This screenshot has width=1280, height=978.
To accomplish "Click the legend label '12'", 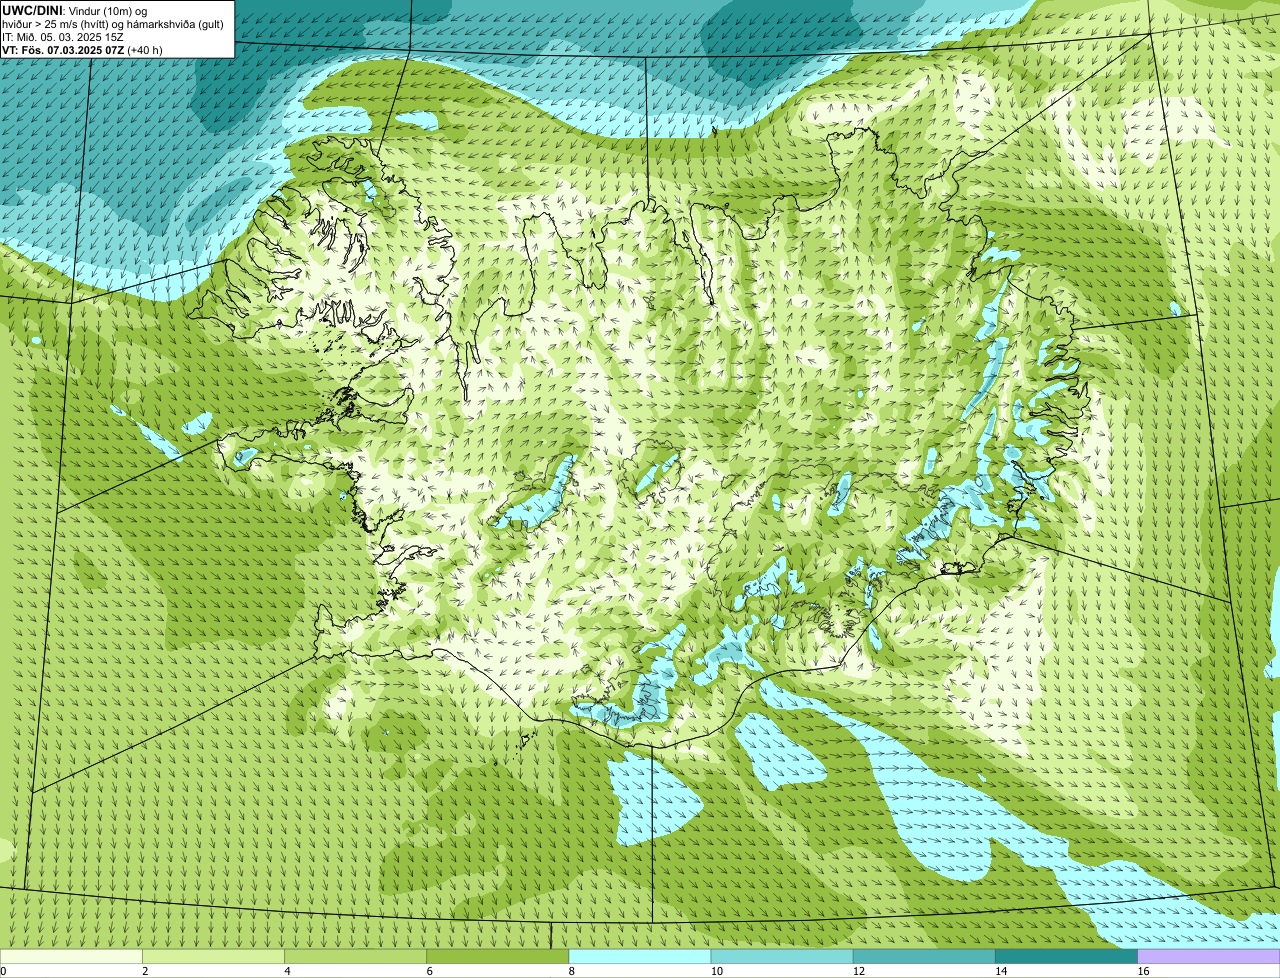I will [x=858, y=971].
